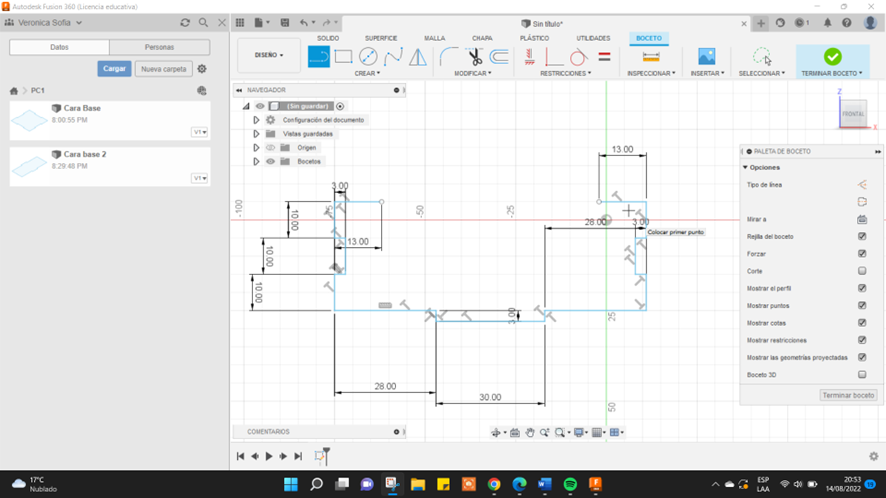Toggle the Forzar checkbox
This screenshot has height=498, width=886.
pos(862,254)
